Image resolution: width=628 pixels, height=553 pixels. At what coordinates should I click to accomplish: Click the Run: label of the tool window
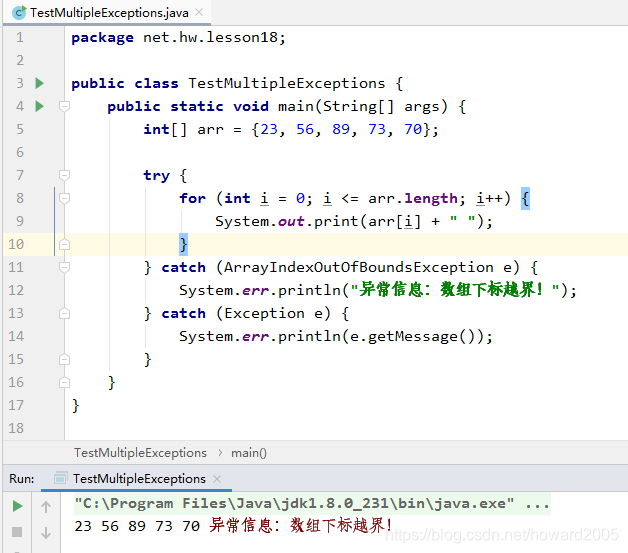[22, 479]
